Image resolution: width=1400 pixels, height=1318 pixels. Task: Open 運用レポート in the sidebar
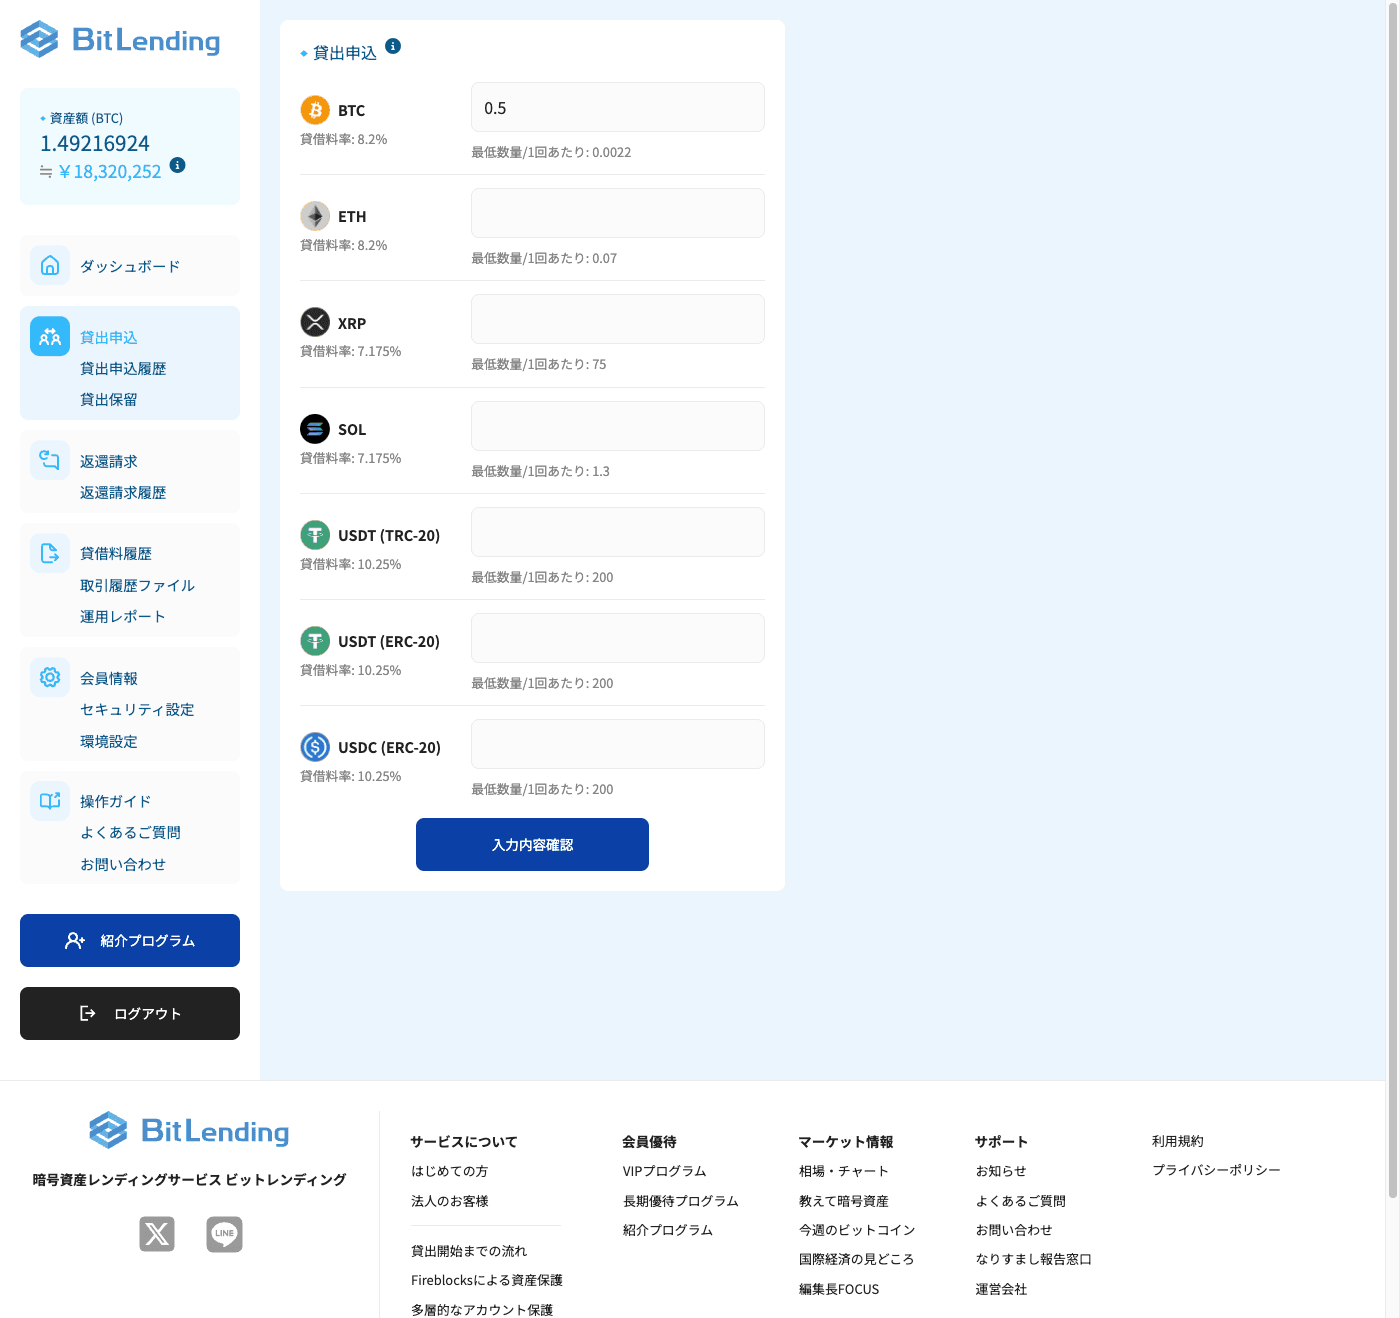click(123, 617)
